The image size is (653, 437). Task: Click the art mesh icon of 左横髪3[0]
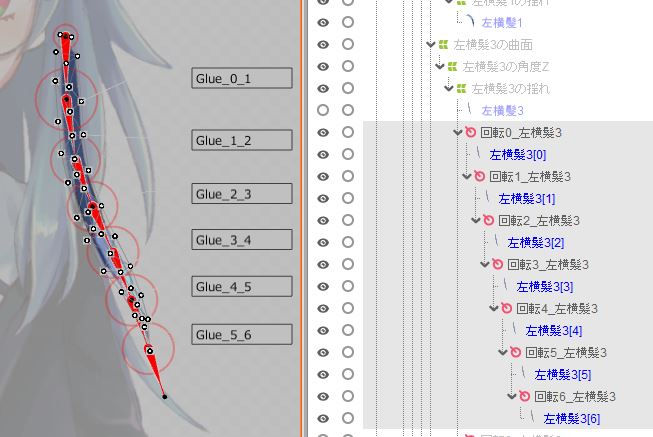pyautogui.click(x=479, y=154)
